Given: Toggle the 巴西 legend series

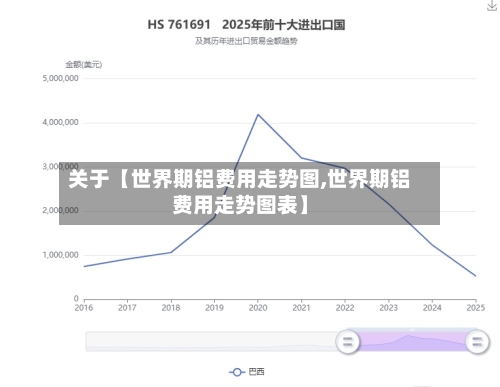Looking at the screenshot, I should 246,372.
